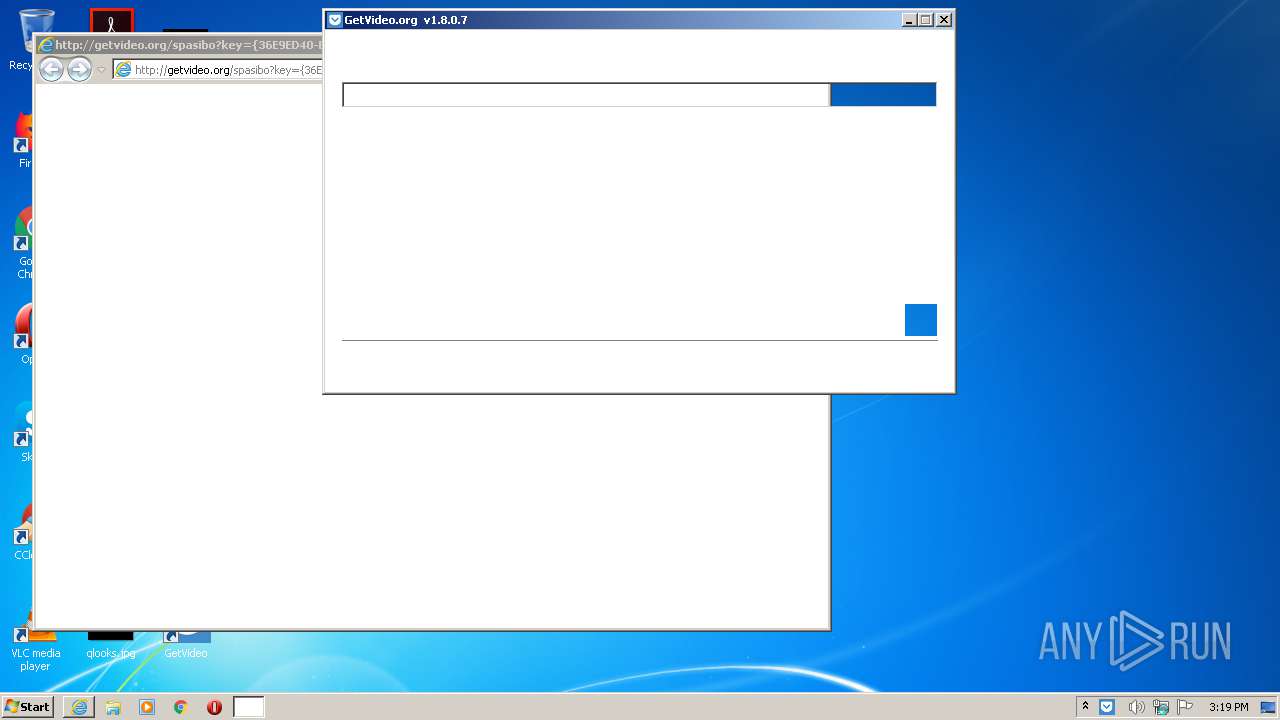
Task: Launch Windows Media Player from the taskbar
Action: 147,707
